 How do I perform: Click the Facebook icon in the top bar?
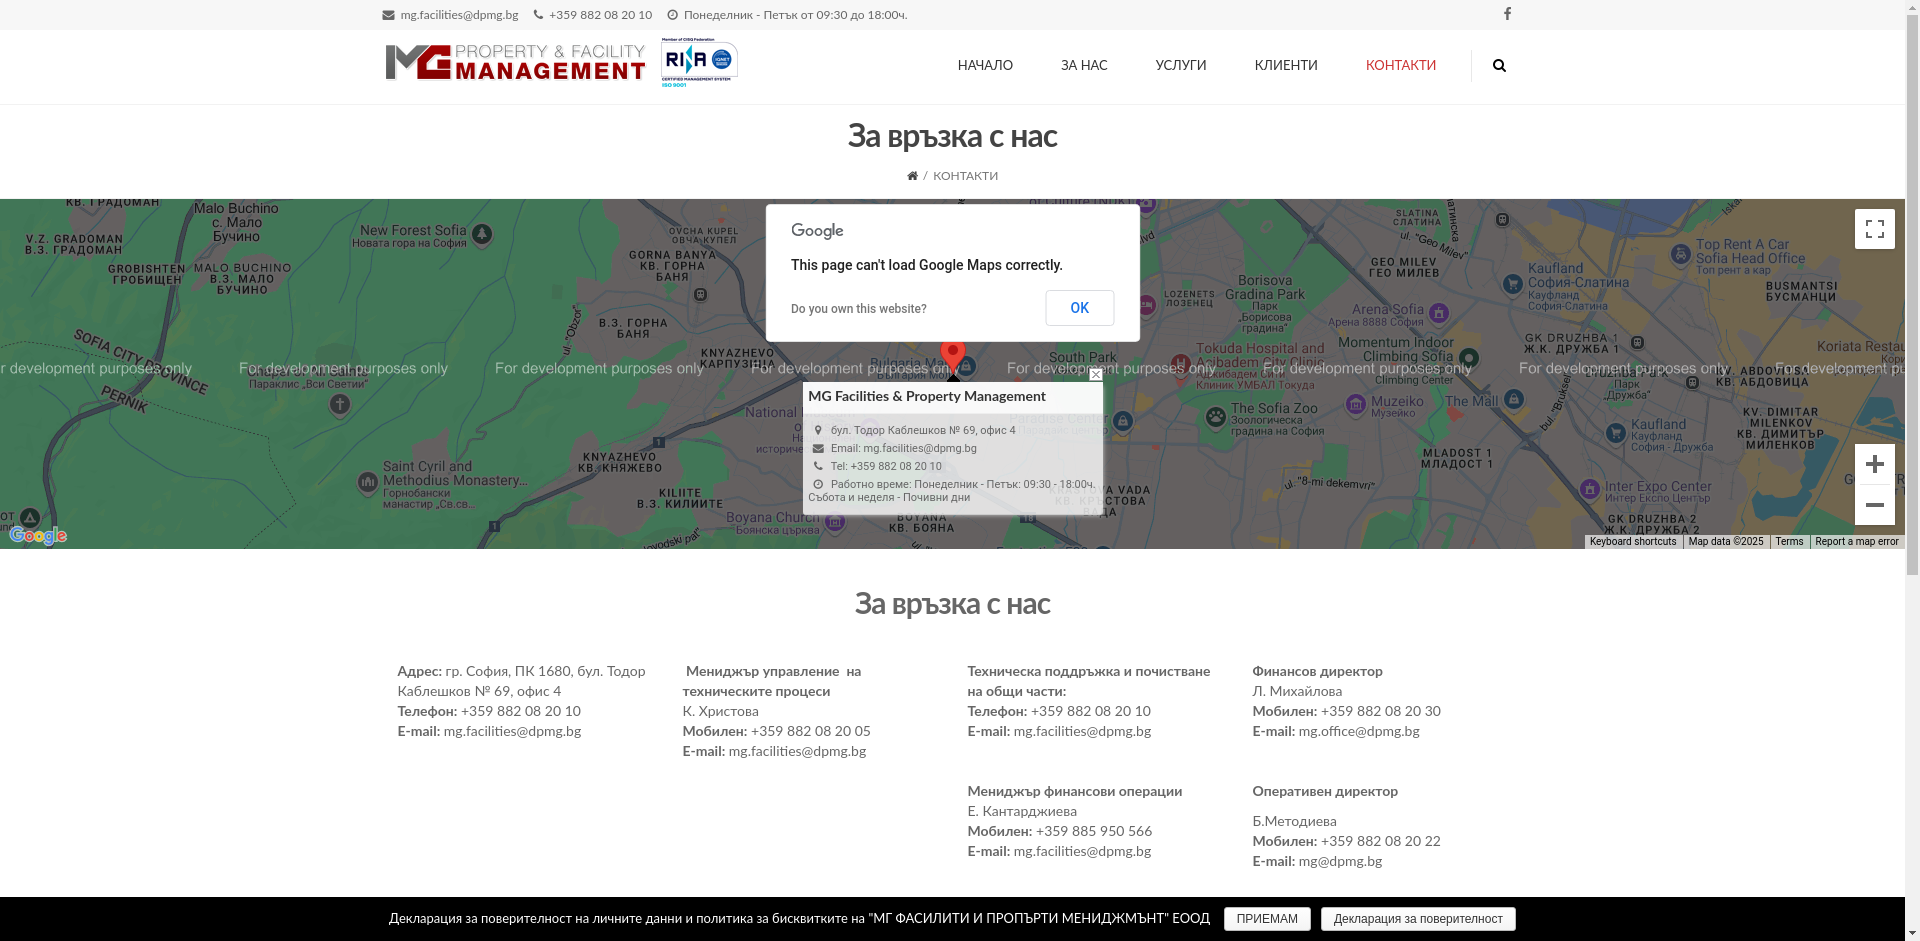pos(1507,14)
